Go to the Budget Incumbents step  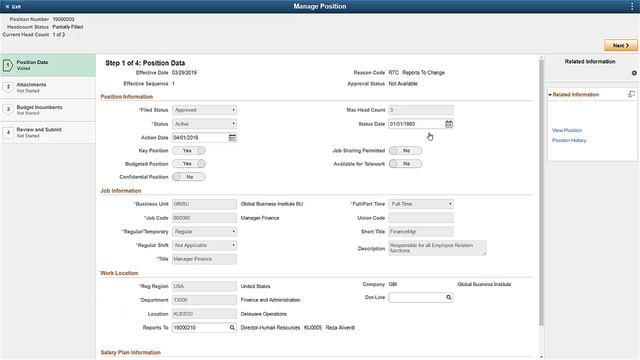point(48,110)
